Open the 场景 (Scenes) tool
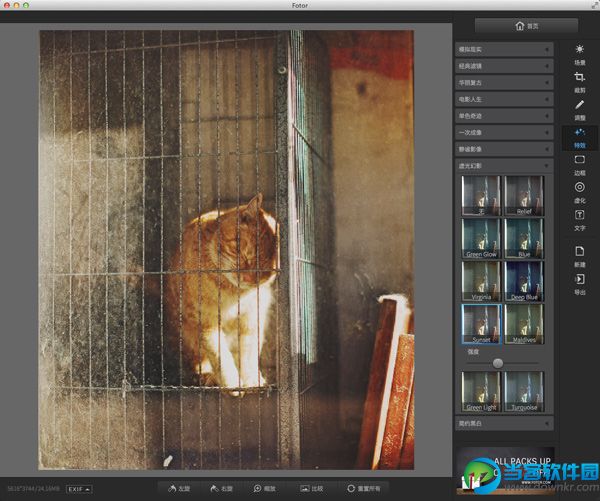Viewport: 600px width, 501px height. 580,50
